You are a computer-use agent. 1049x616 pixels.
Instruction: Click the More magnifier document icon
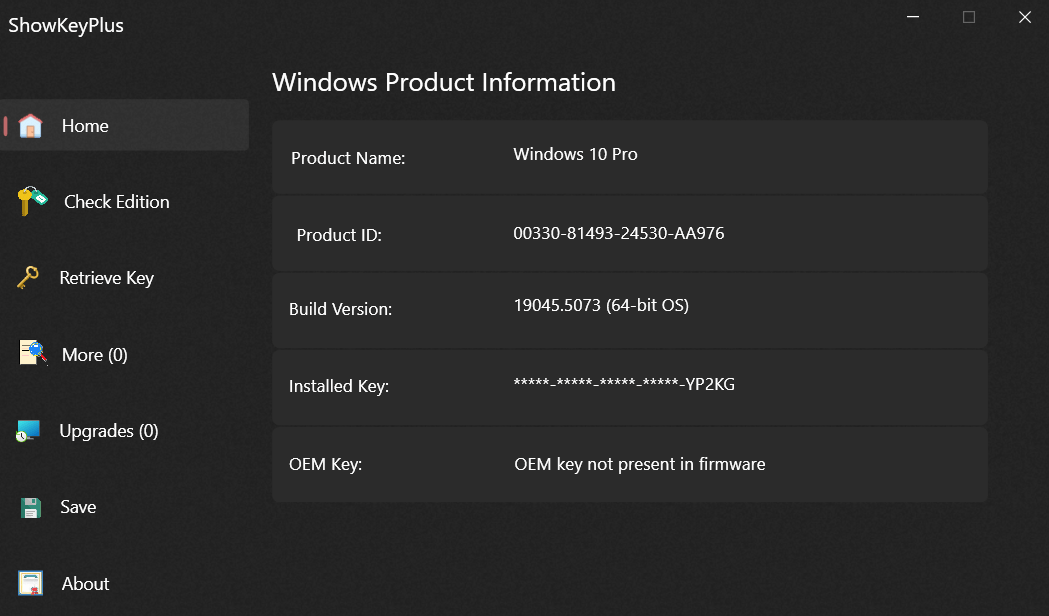33,352
